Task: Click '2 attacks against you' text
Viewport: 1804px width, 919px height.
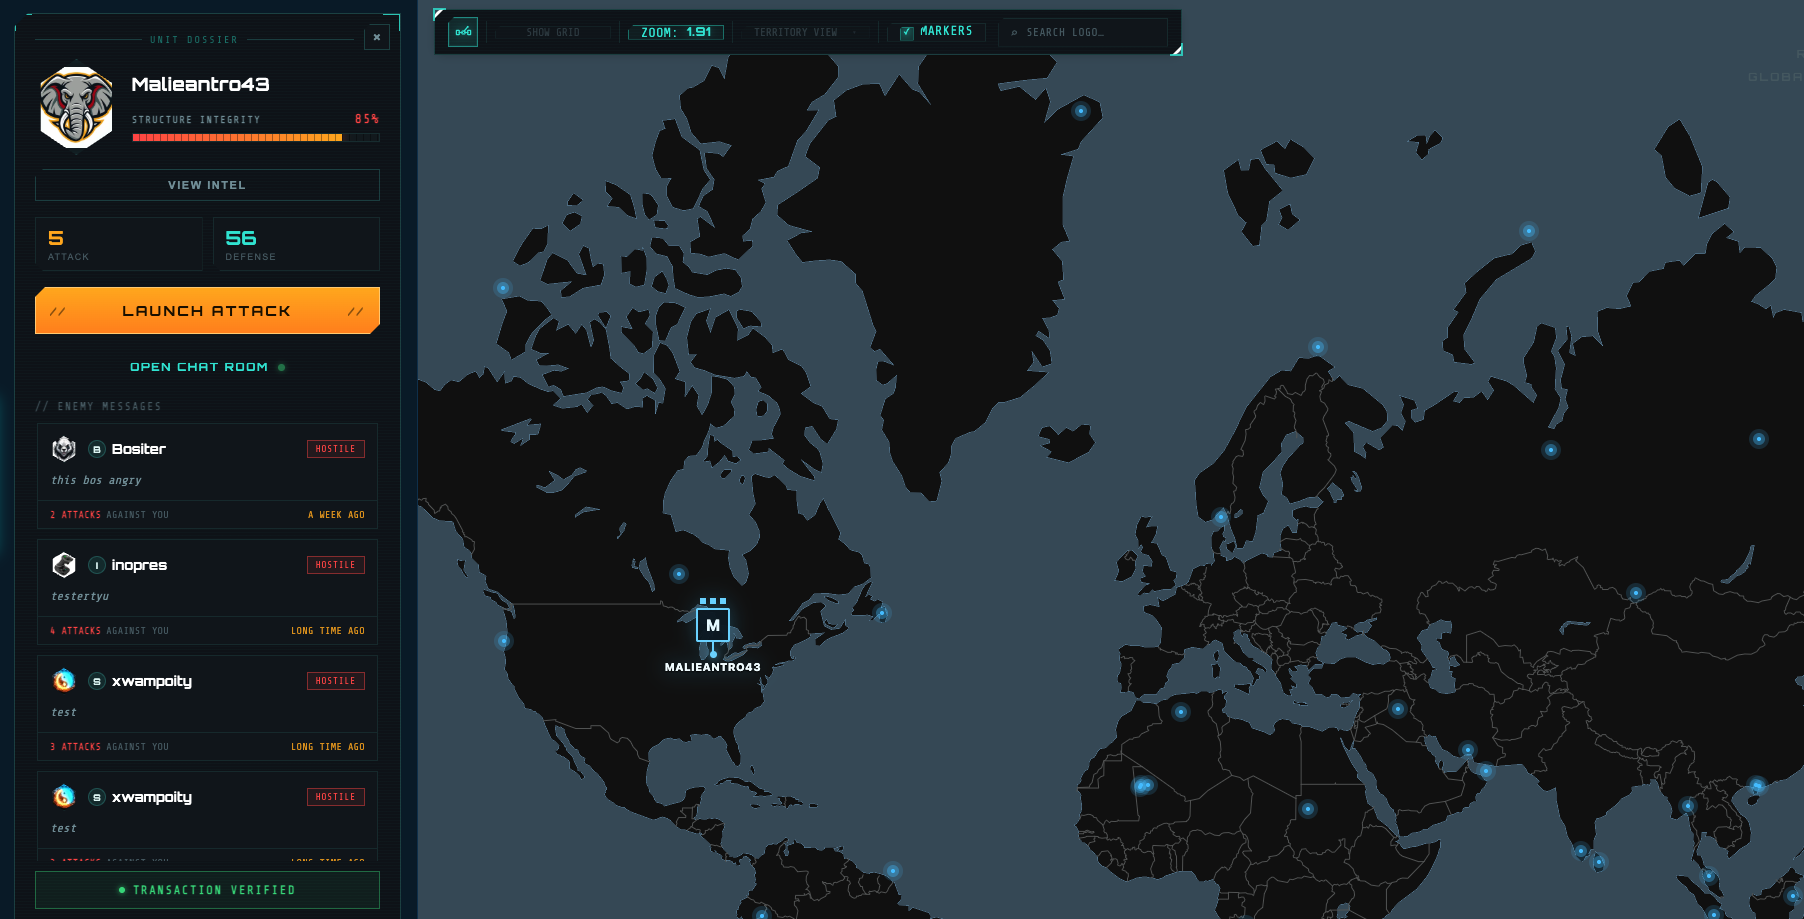Action: 109,515
